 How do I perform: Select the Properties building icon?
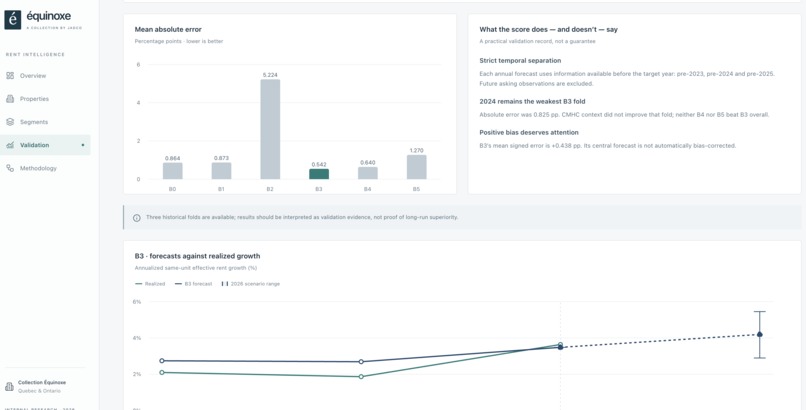[x=10, y=99]
